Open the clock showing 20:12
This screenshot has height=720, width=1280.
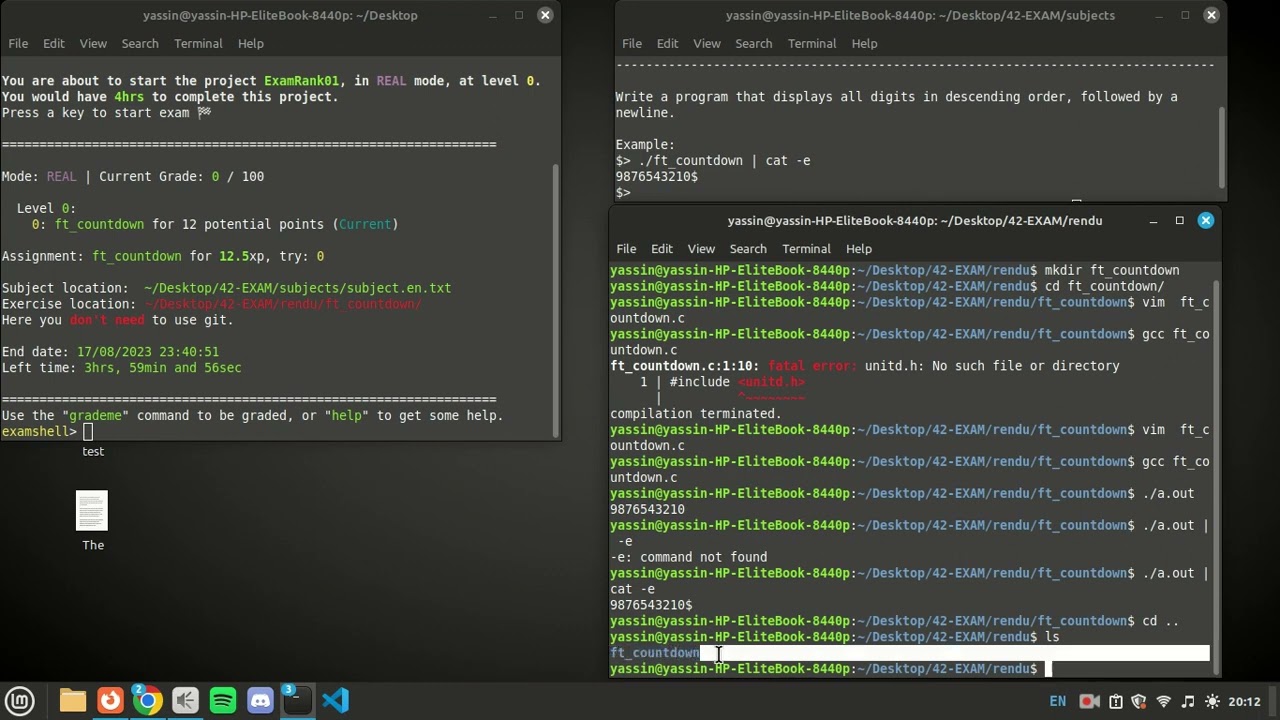(1244, 702)
